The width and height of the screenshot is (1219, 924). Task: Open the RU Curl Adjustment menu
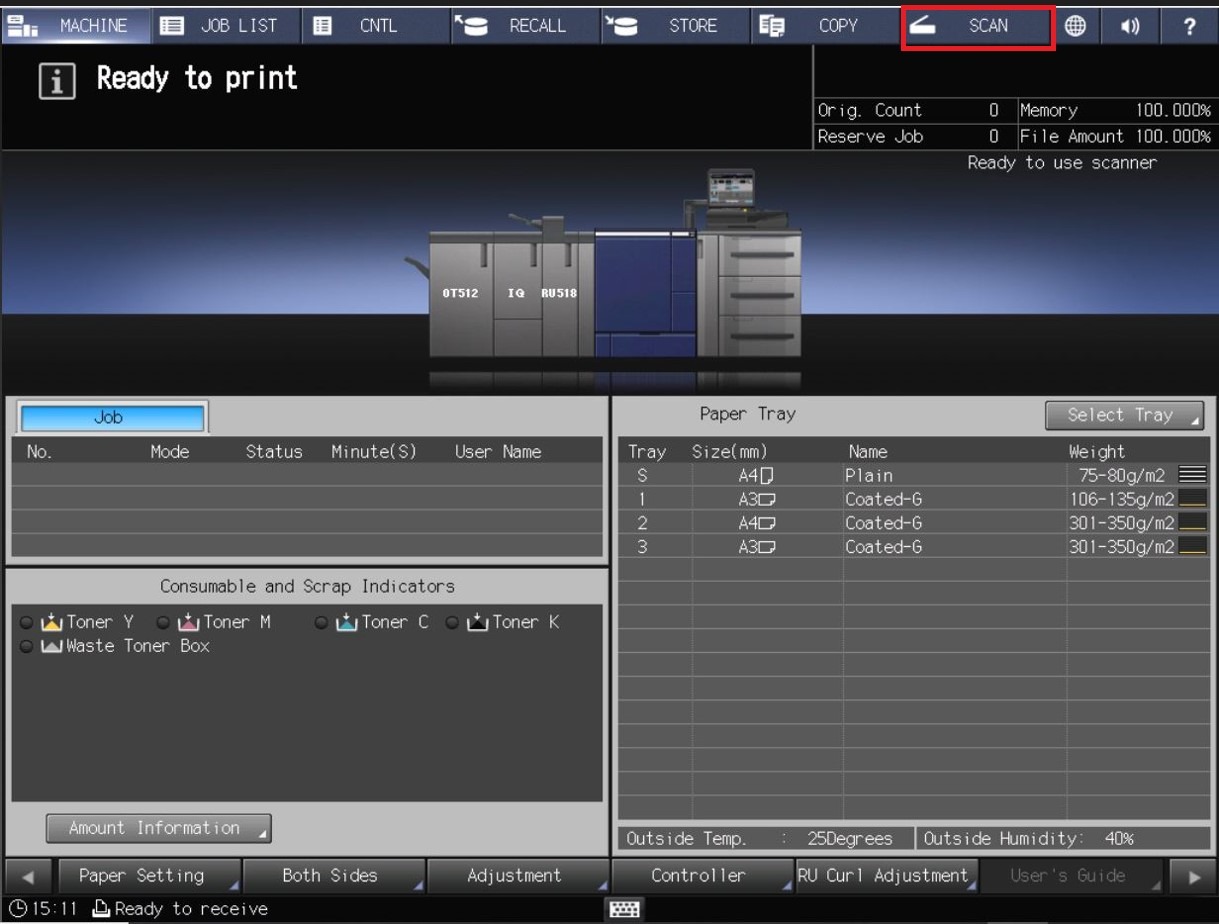(x=884, y=875)
